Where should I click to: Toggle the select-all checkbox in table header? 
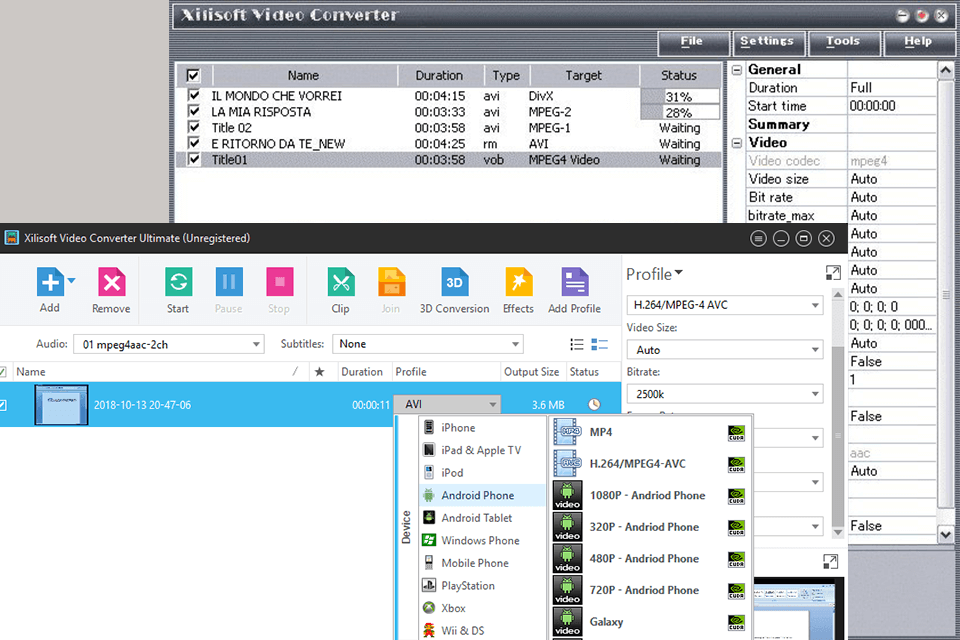click(x=193, y=75)
